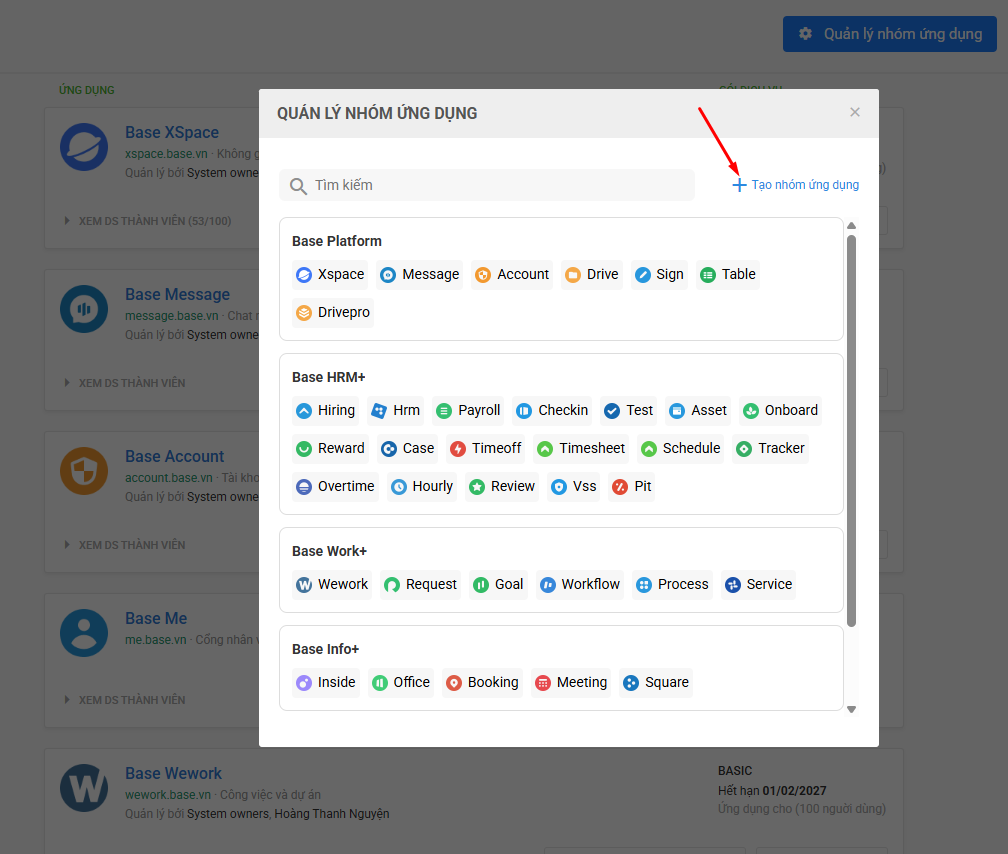Select the Square app chip

pos(656,682)
